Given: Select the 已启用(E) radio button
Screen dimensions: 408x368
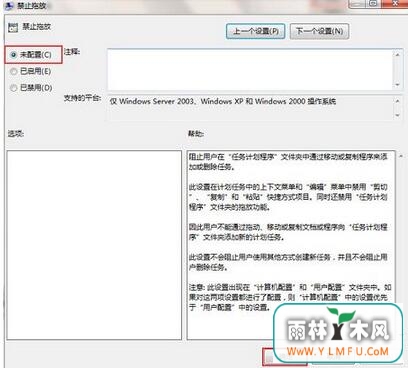Looking at the screenshot, I should [13, 71].
